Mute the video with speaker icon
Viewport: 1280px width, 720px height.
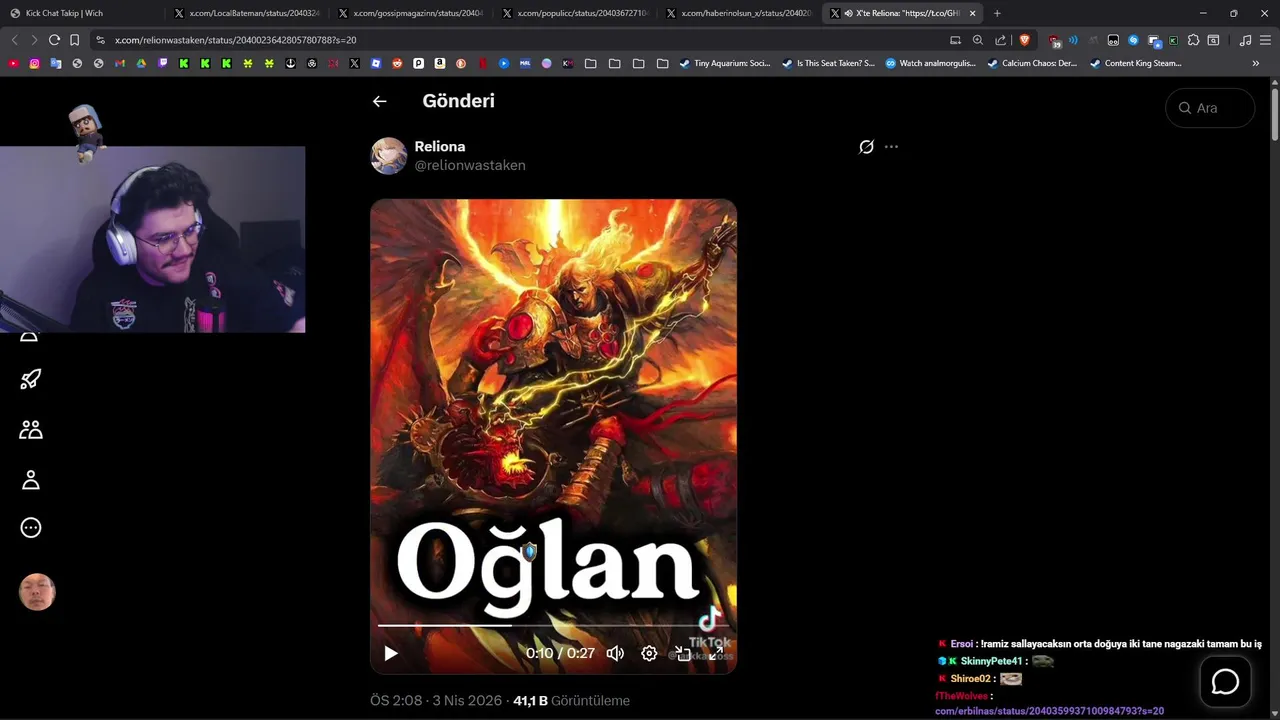pyautogui.click(x=615, y=653)
